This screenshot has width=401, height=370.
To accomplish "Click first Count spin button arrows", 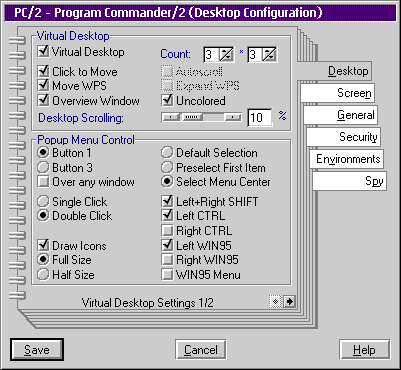I will [x=226, y=54].
